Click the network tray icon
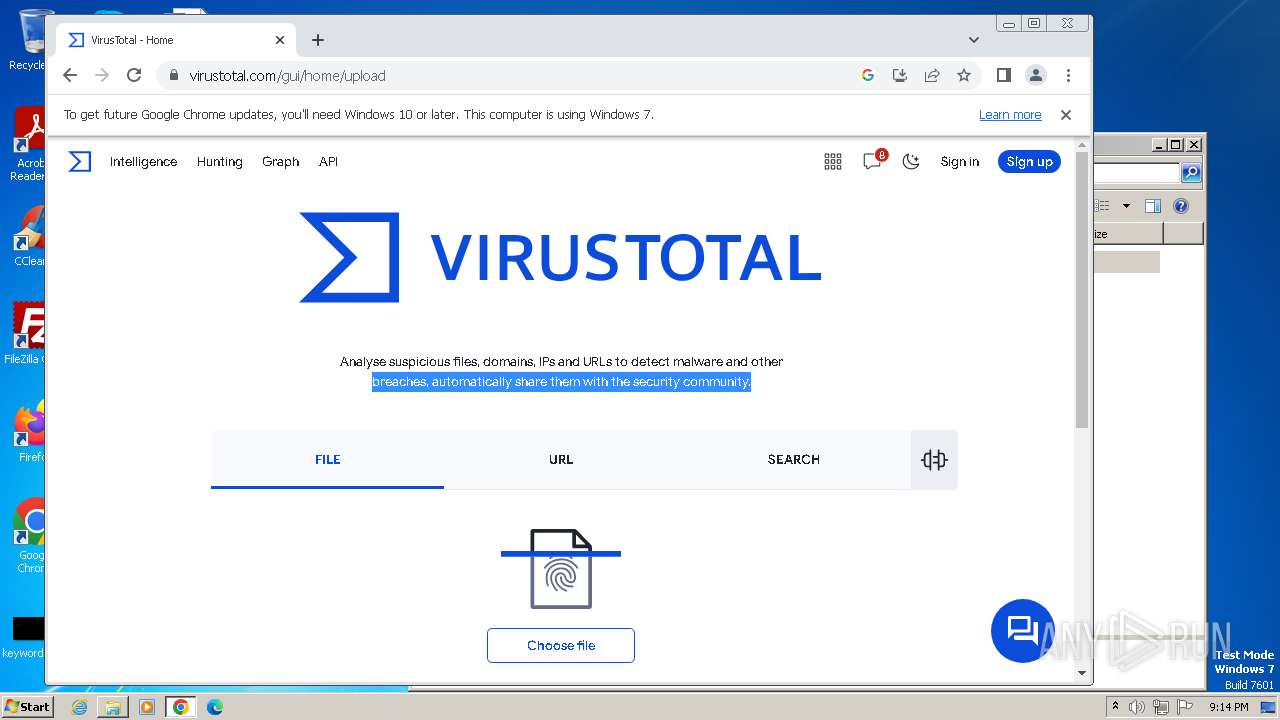Image resolution: width=1280 pixels, height=720 pixels. click(1160, 707)
